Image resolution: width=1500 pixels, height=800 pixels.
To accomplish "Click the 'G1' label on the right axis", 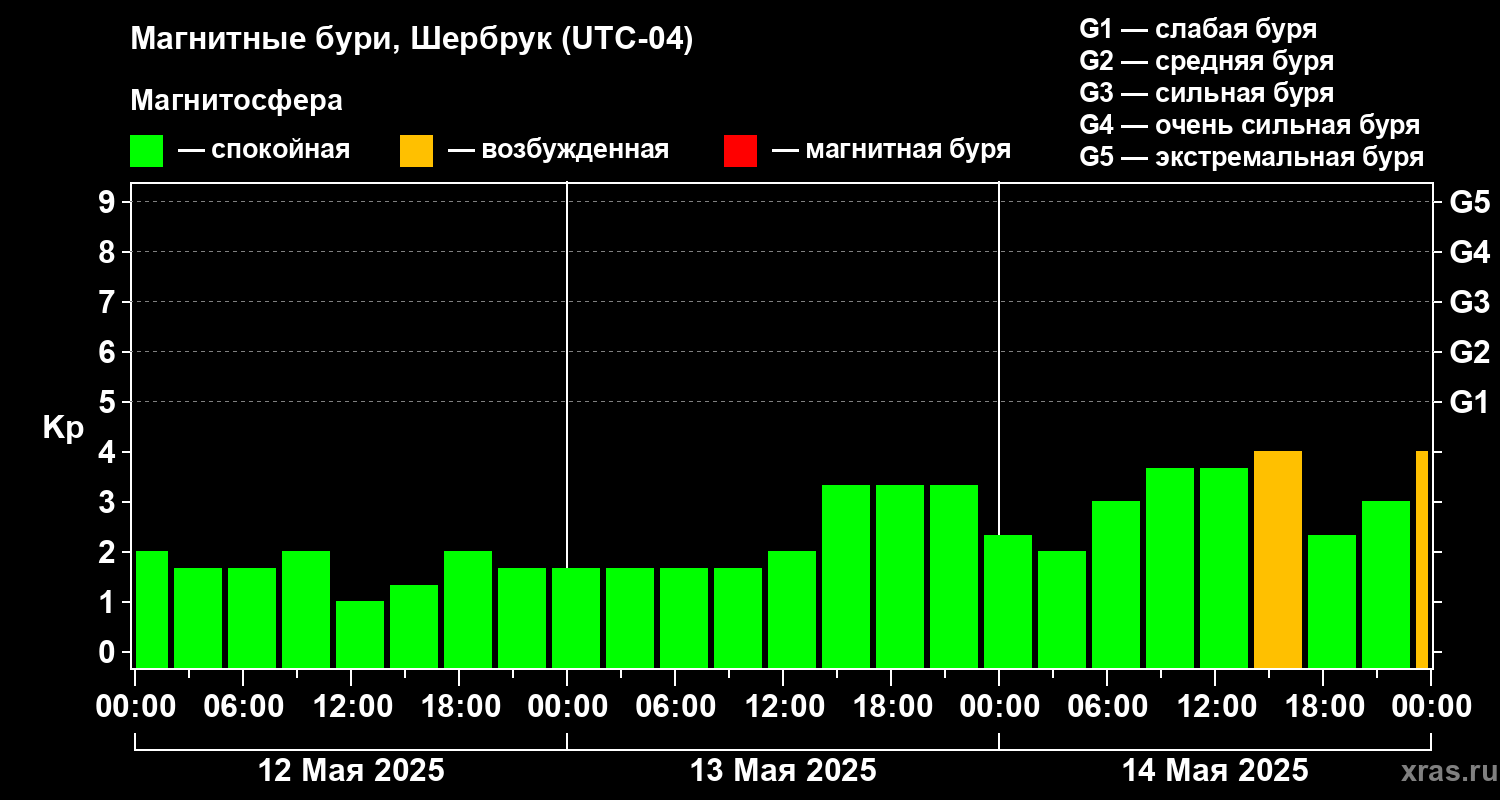I will (x=1470, y=402).
